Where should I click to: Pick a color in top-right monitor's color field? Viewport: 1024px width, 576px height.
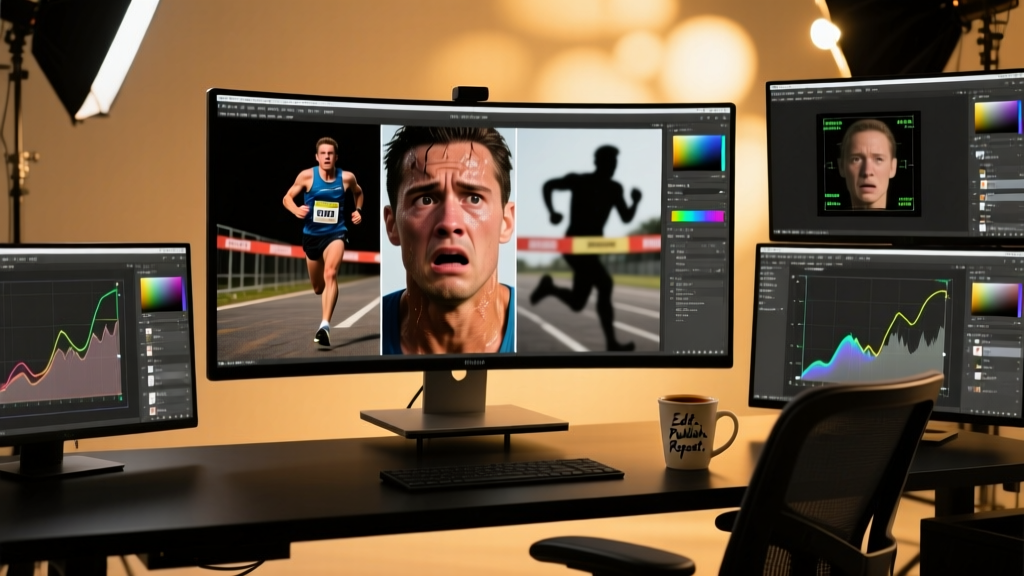[995, 118]
